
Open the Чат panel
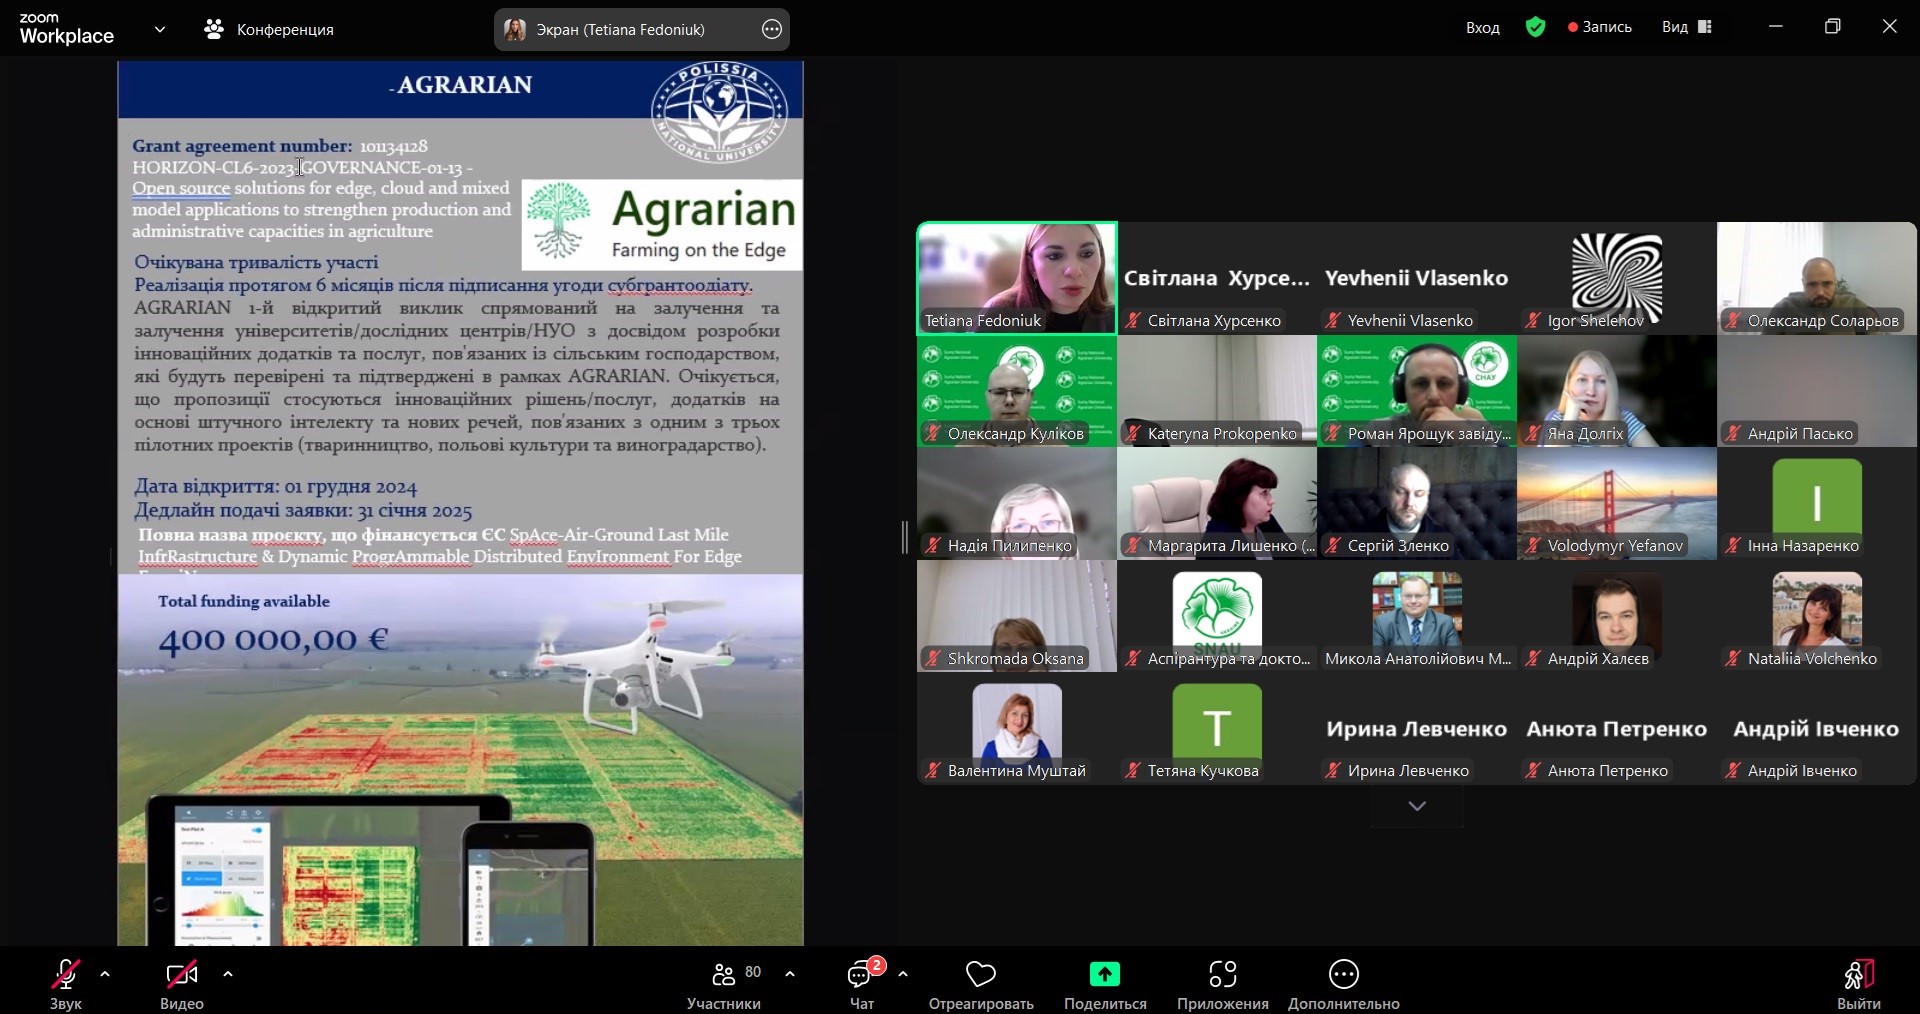tap(862, 983)
